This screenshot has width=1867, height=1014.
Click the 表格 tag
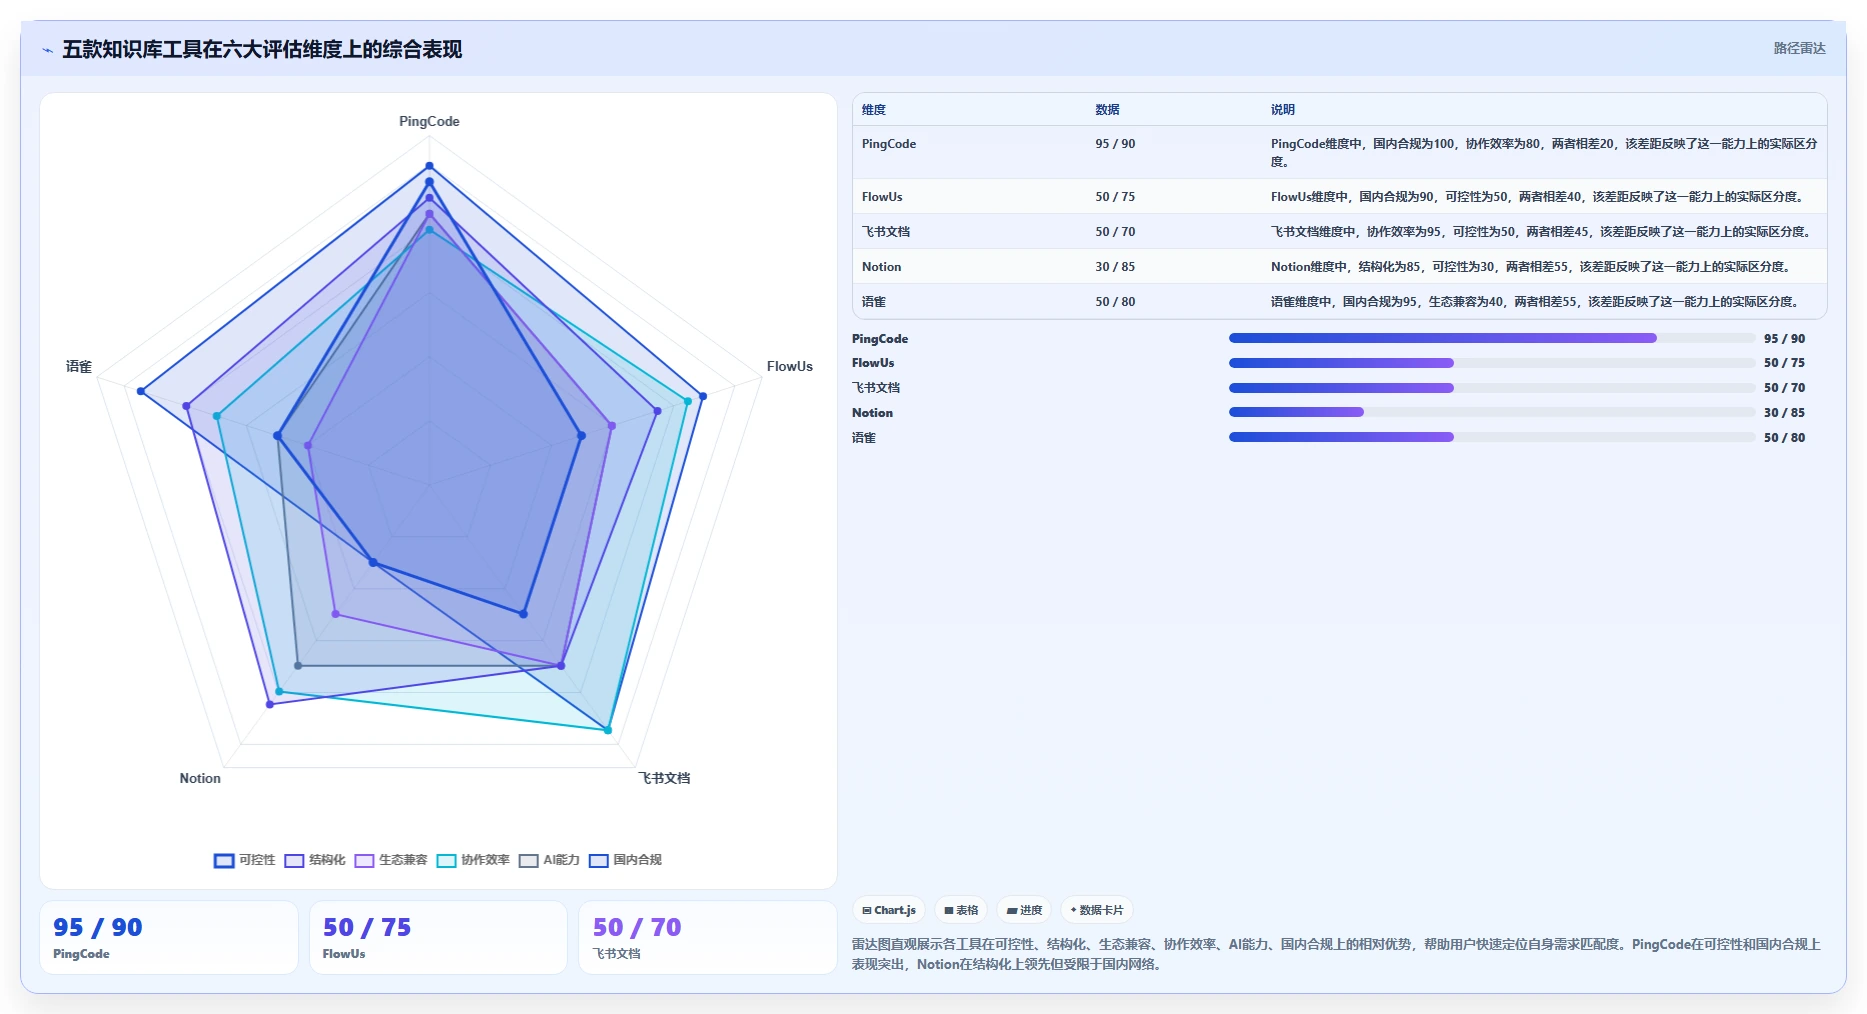961,910
